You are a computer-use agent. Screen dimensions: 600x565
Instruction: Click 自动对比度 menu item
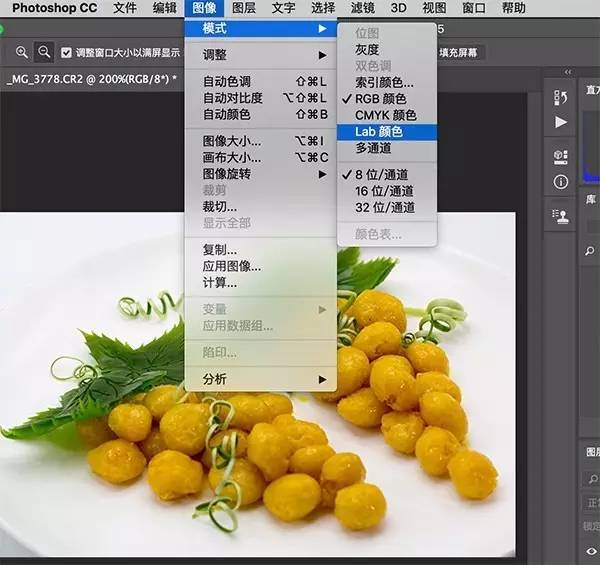[x=261, y=98]
